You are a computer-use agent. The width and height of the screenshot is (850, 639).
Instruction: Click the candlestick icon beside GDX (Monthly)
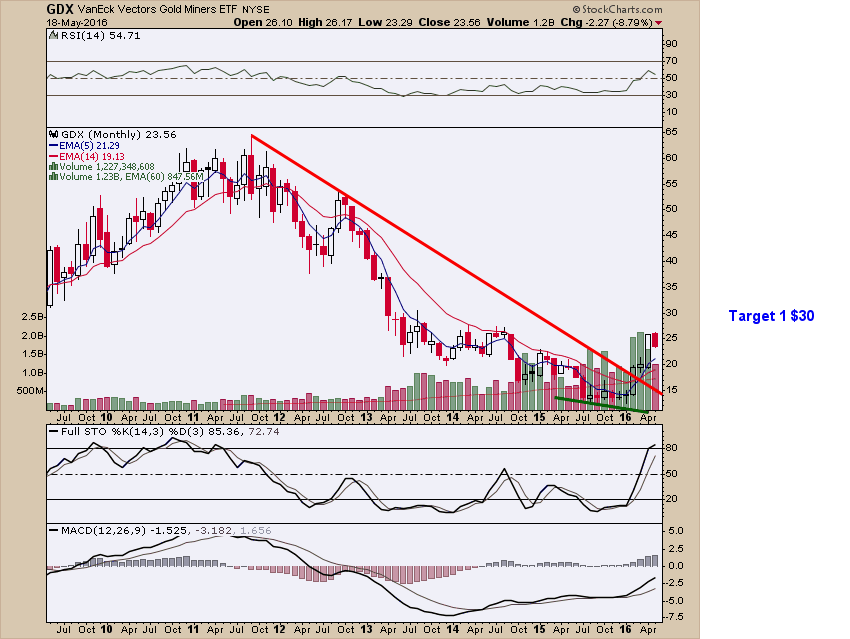tap(53, 134)
